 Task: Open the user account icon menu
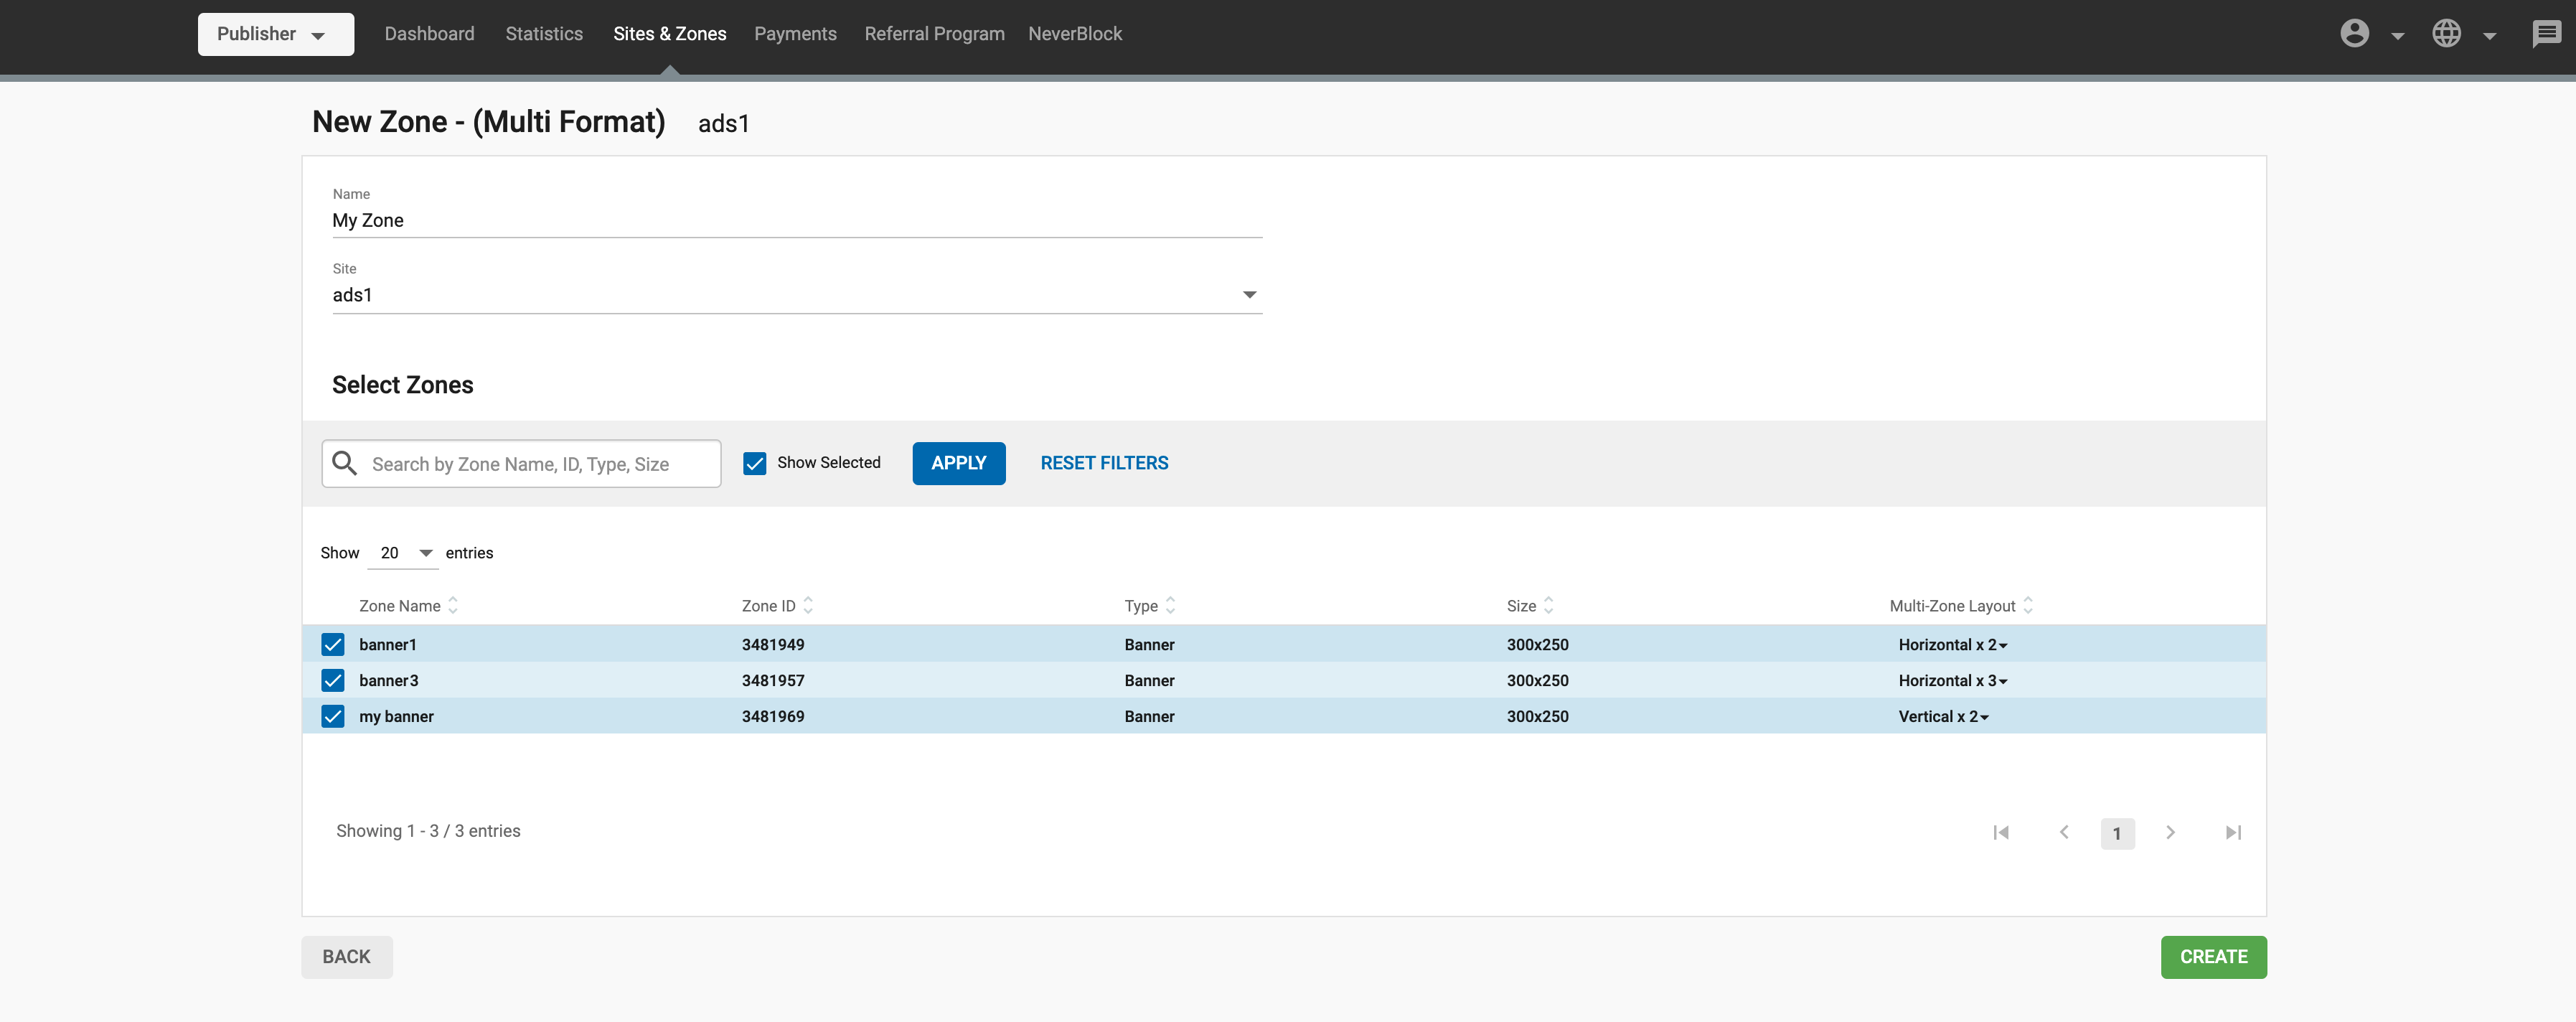2354,34
